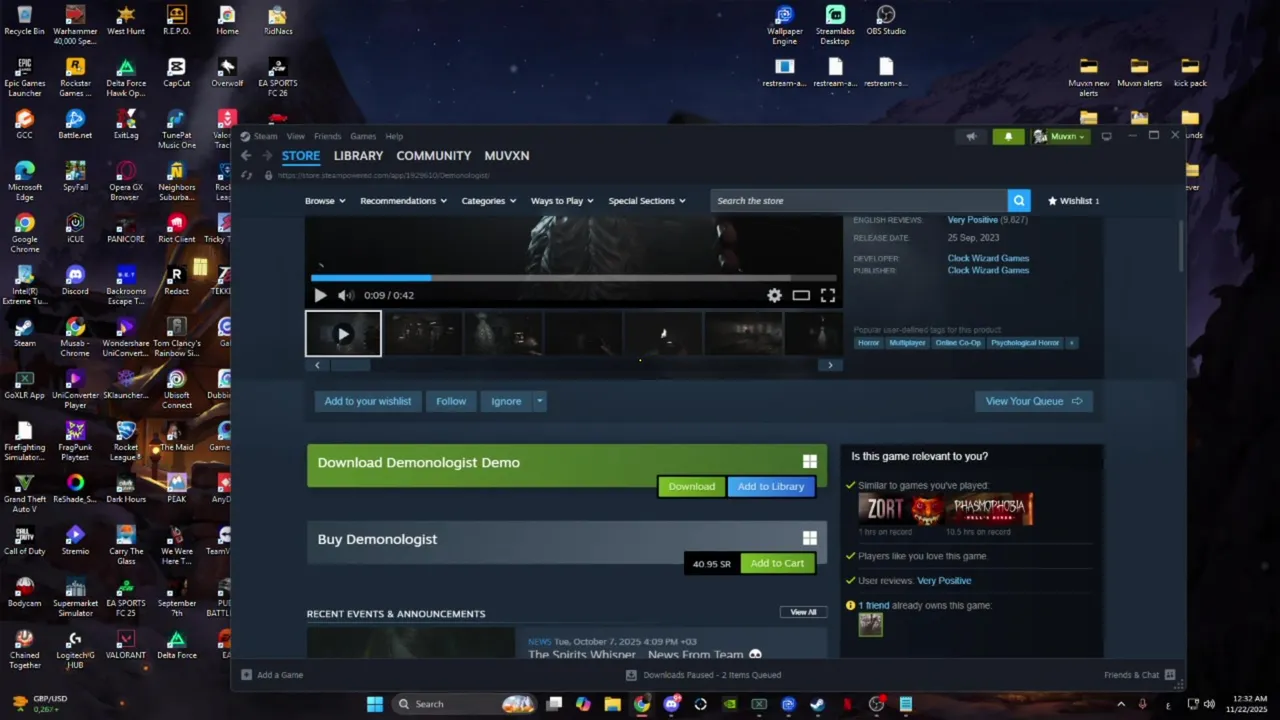Expand the Ways to Play menu

point(562,201)
